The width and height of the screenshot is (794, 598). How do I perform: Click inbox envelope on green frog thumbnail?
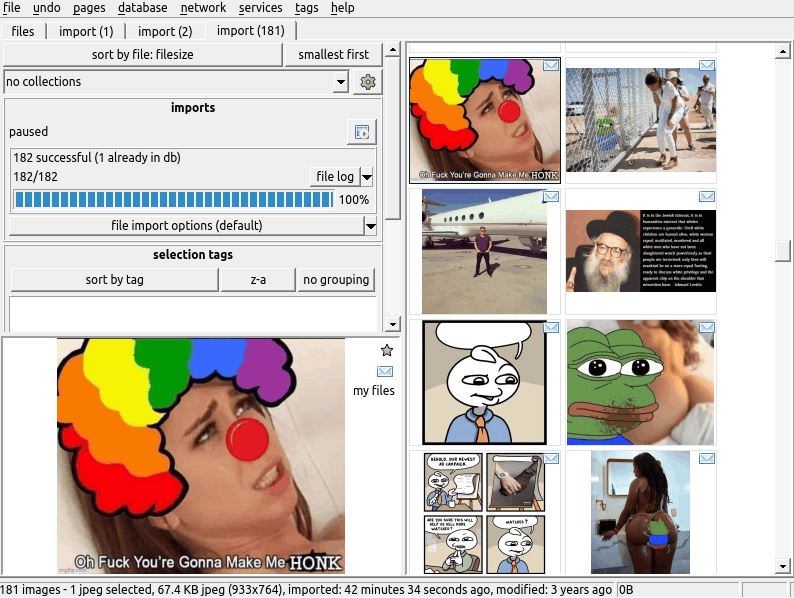[x=707, y=328]
